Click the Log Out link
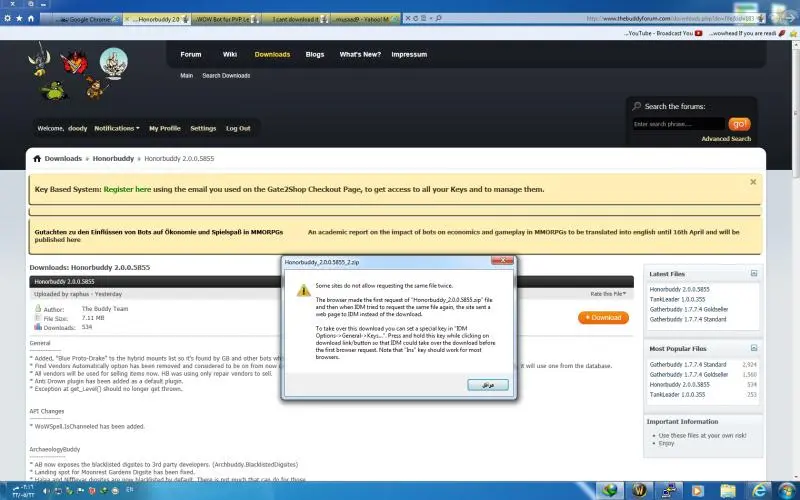Image resolution: width=800 pixels, height=500 pixels. 238,129
